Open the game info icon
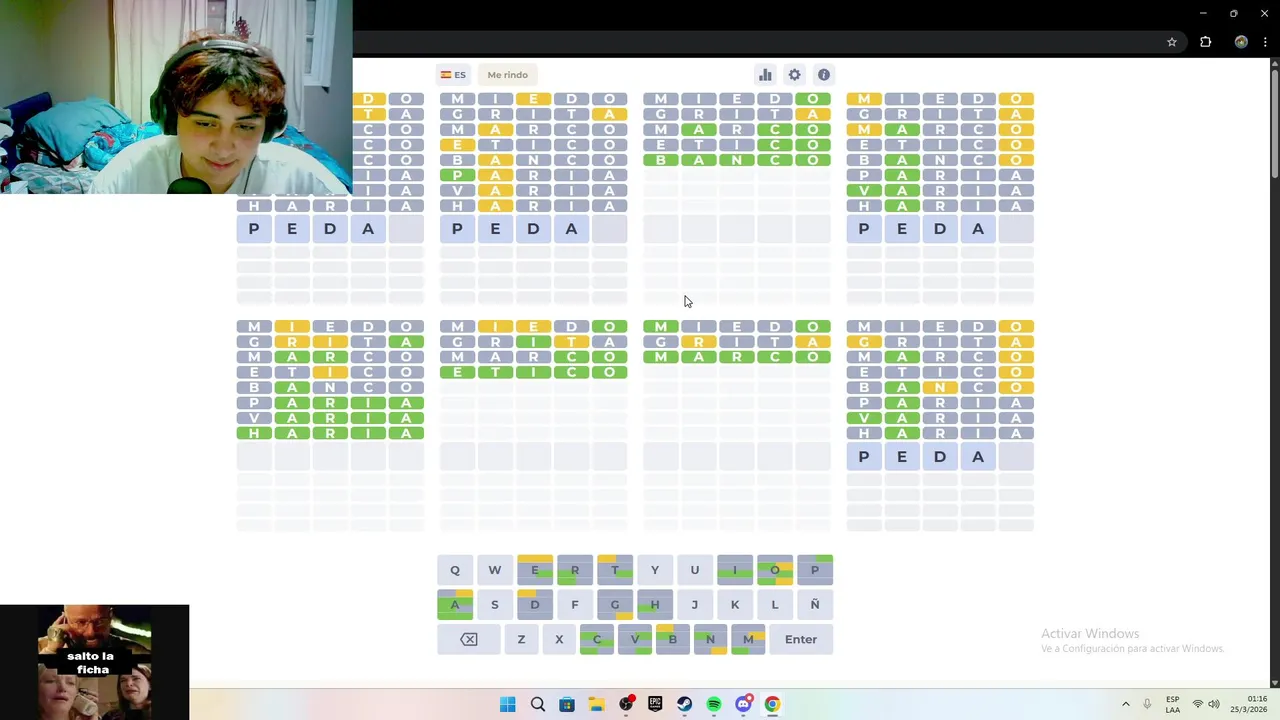 [824, 75]
